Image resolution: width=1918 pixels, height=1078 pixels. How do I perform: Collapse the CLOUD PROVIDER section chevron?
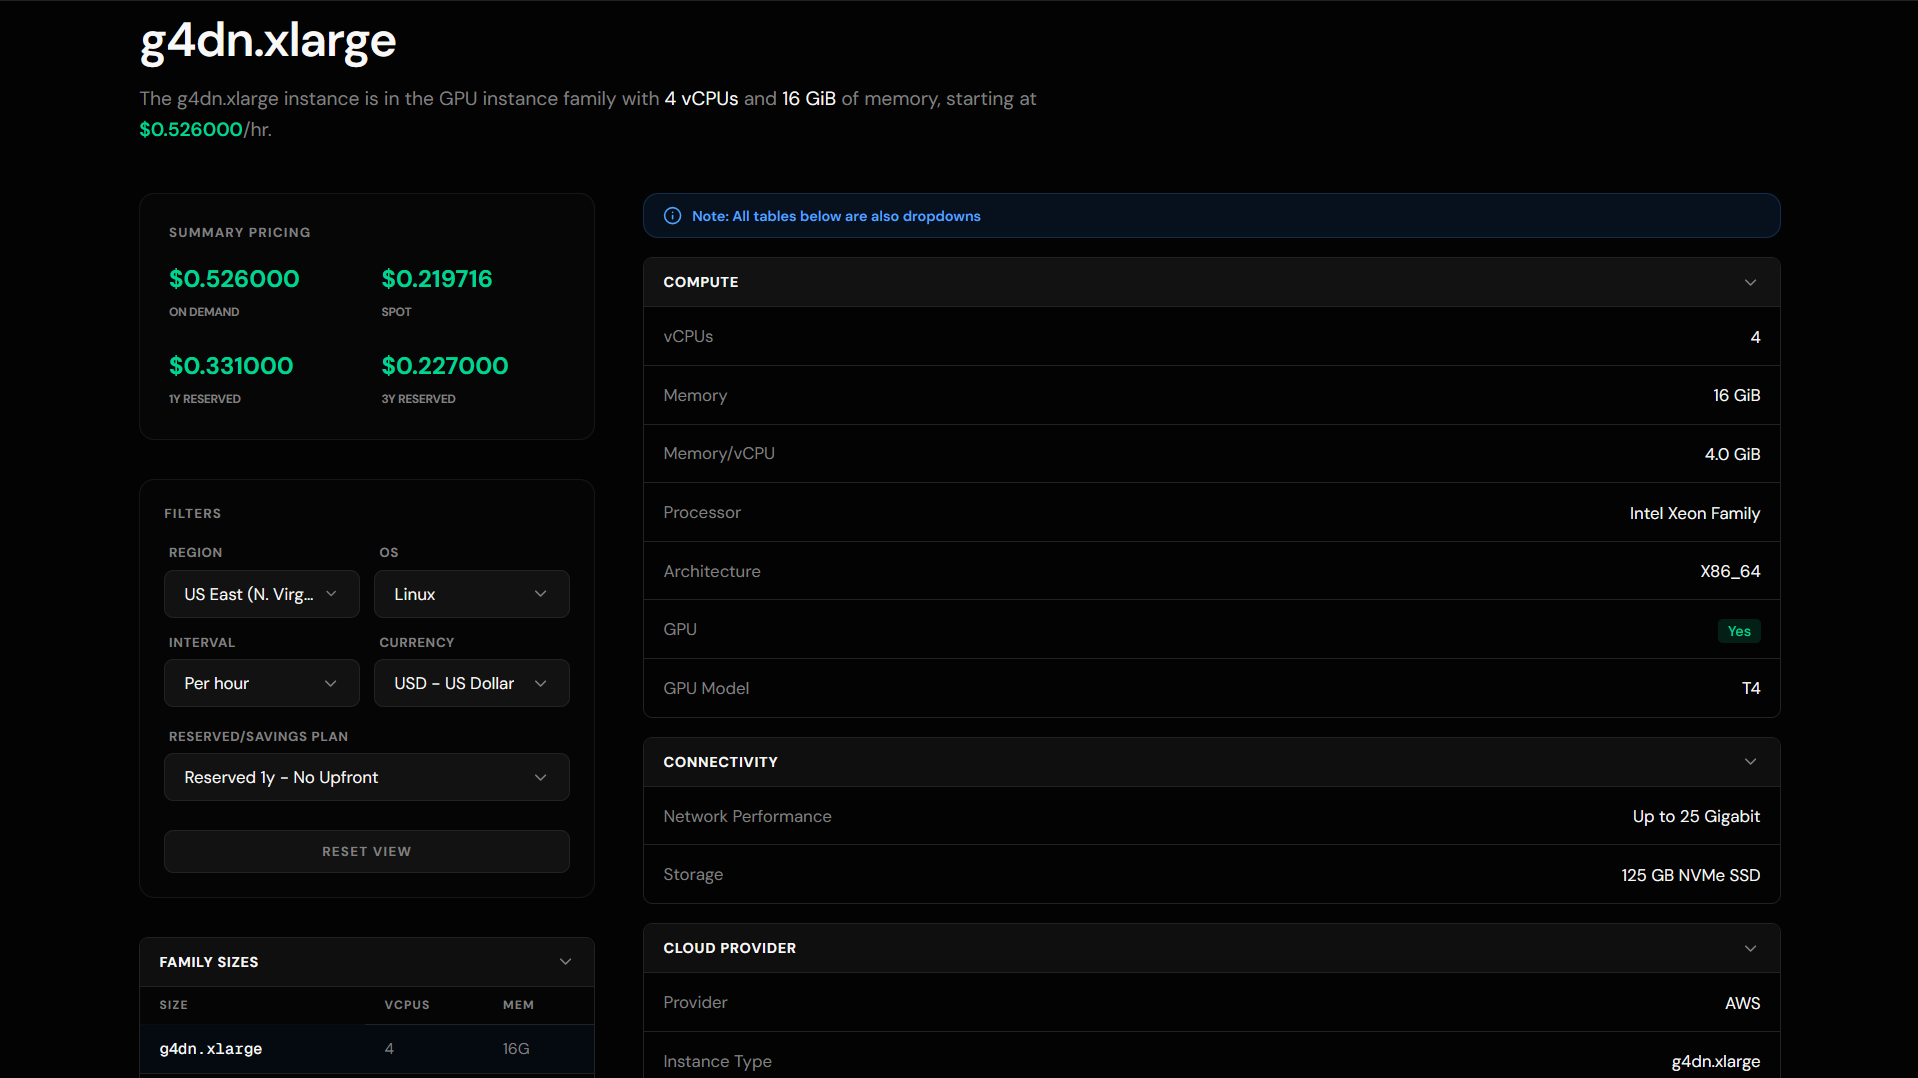point(1750,947)
